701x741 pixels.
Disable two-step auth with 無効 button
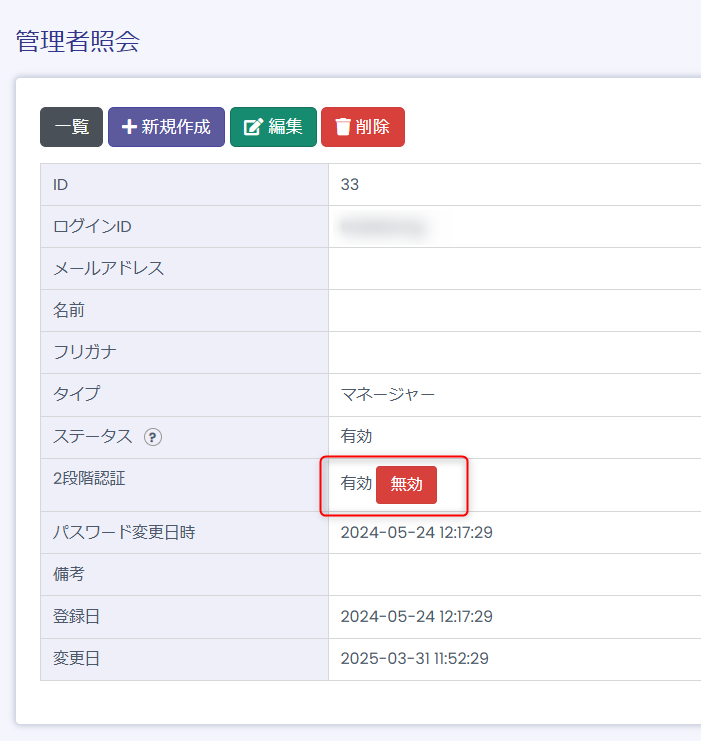406,484
